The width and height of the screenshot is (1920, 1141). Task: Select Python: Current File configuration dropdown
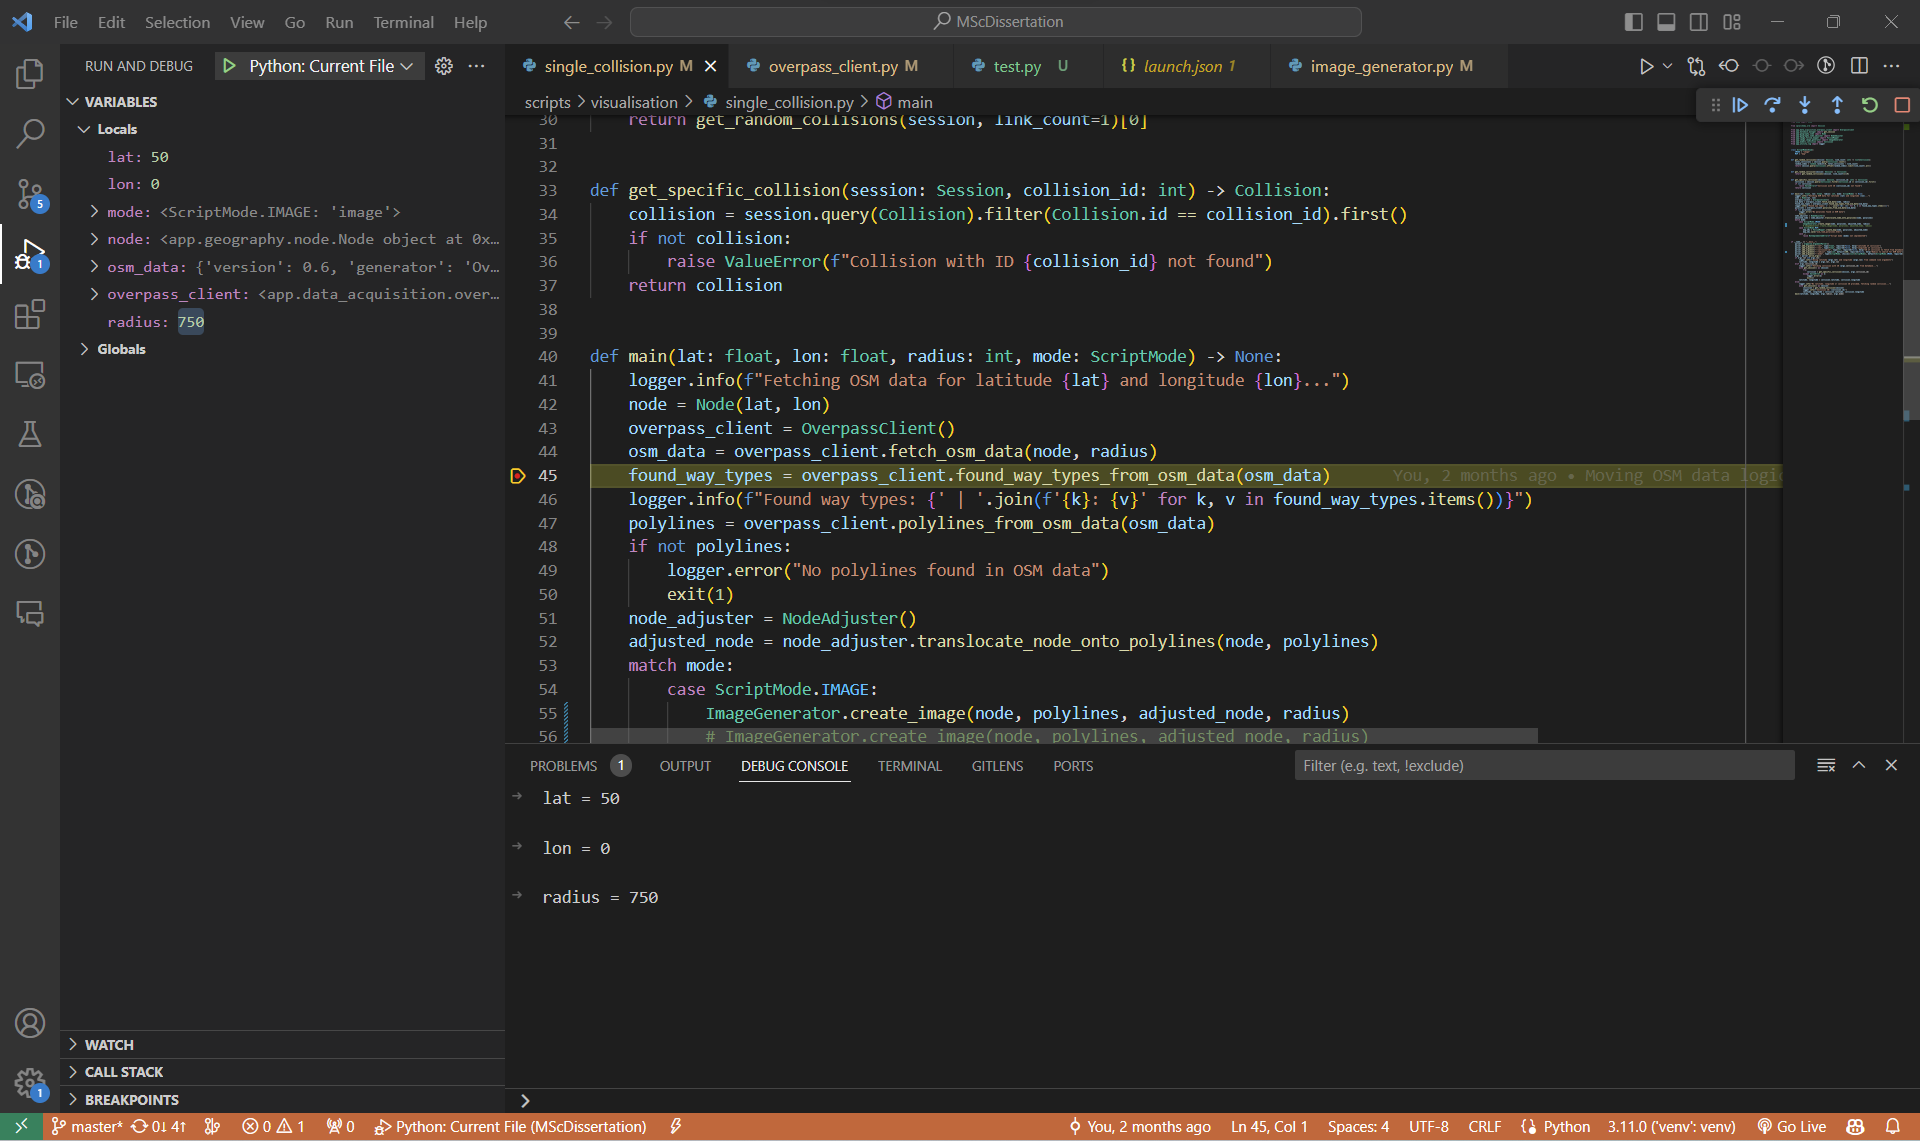click(330, 66)
